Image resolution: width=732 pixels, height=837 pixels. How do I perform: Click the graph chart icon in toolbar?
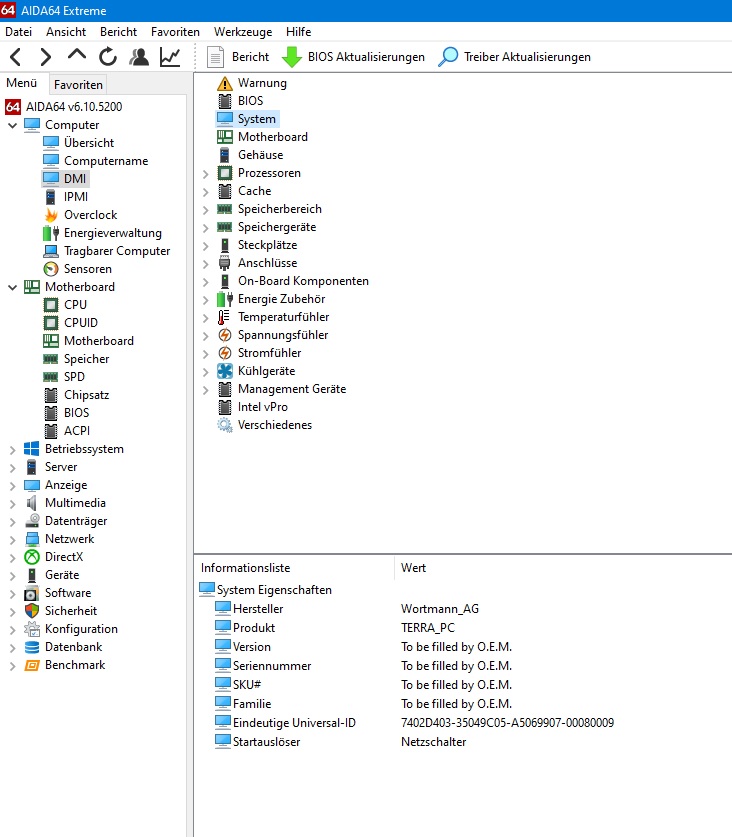[170, 57]
